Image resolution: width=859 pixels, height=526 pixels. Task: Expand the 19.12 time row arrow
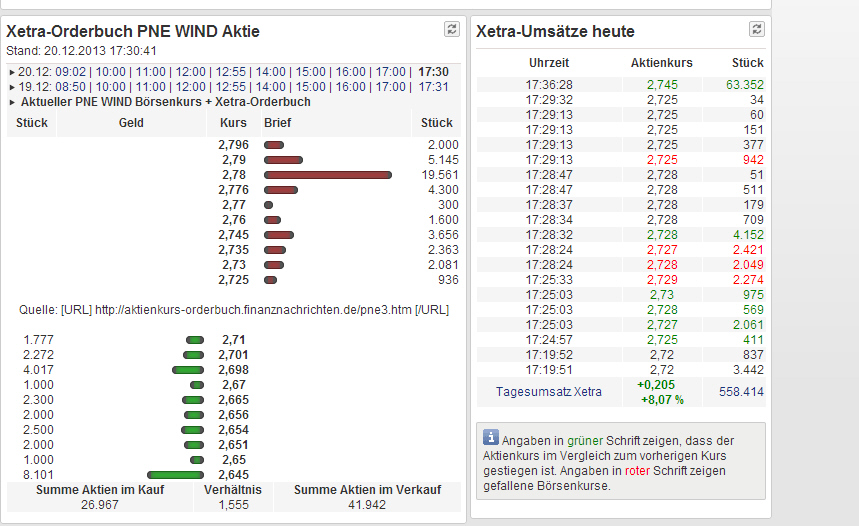(x=12, y=87)
